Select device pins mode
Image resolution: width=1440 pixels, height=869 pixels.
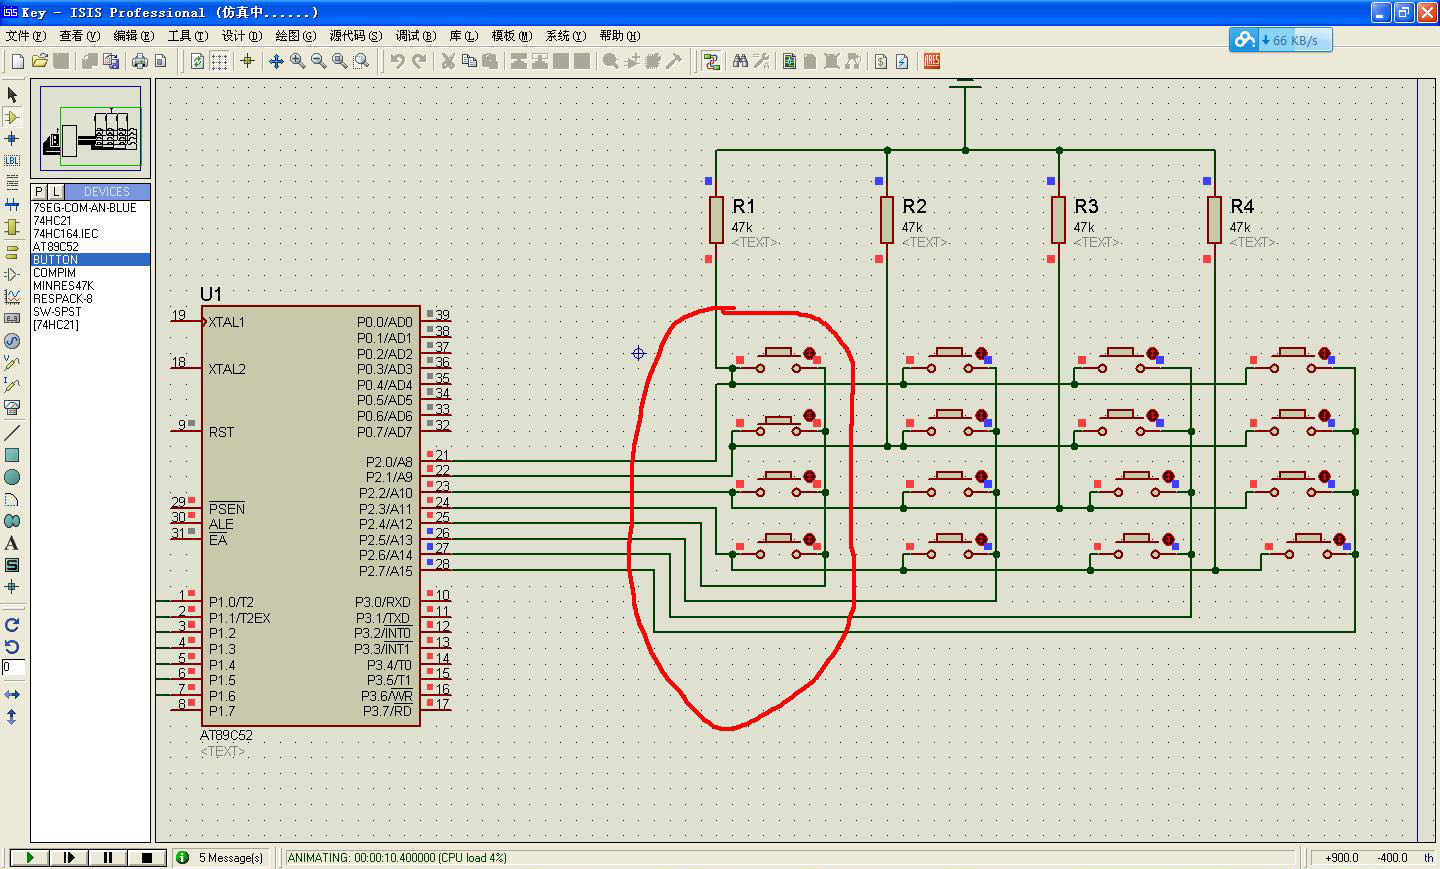(12, 273)
